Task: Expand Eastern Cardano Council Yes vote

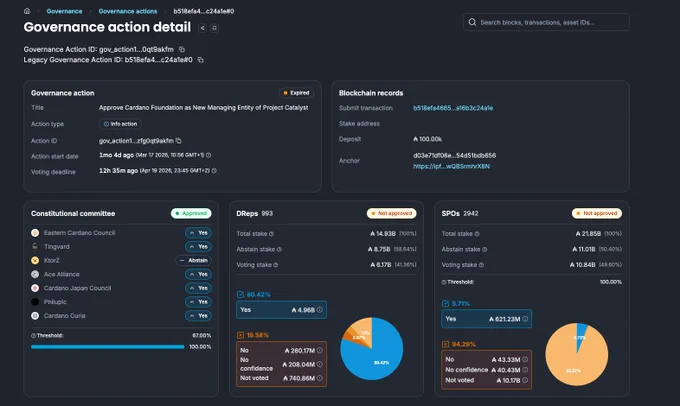Action: 198,233
